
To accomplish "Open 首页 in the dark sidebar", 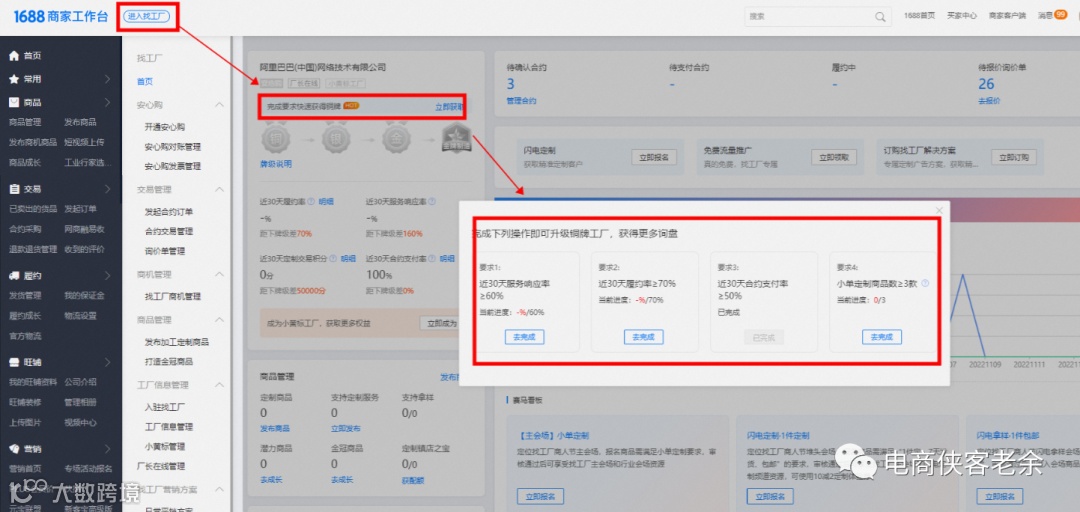I will [32, 56].
